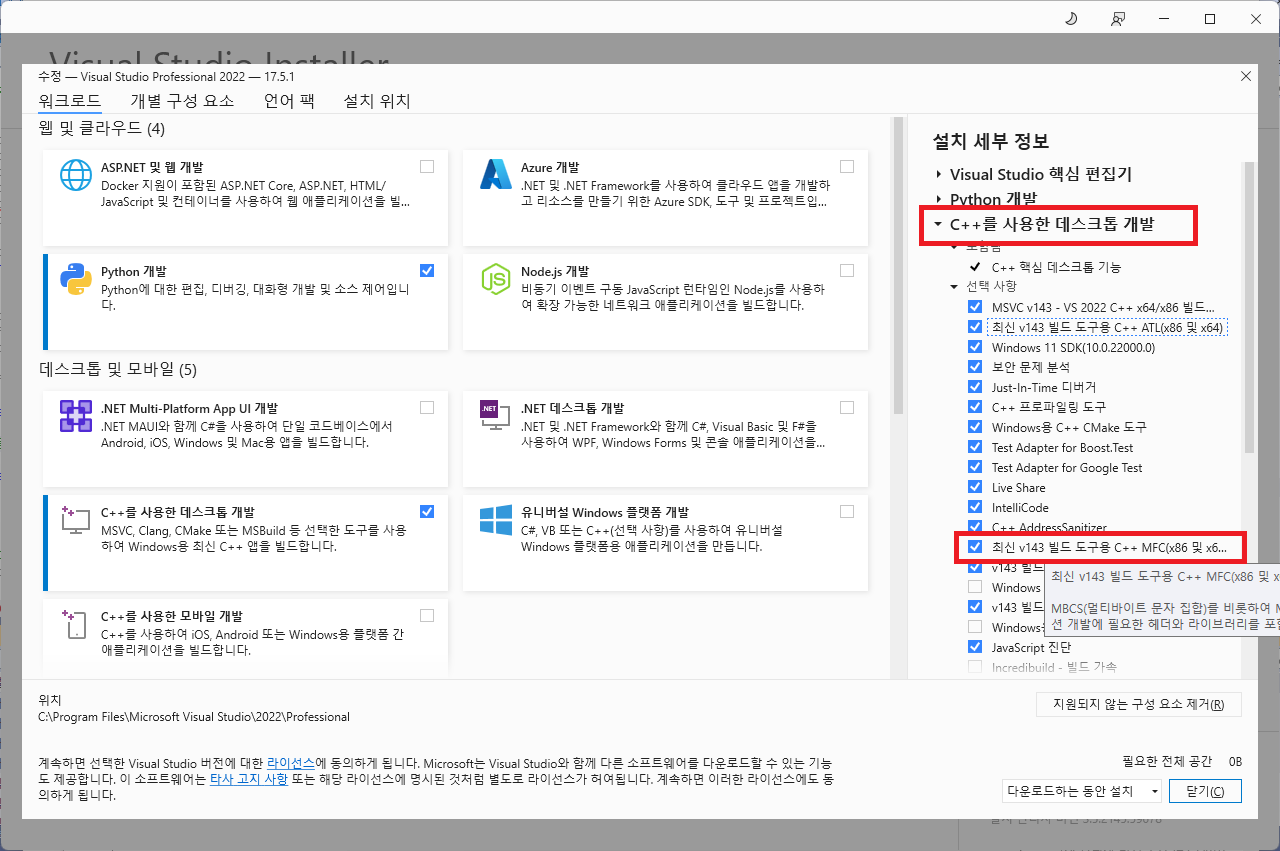The width and height of the screenshot is (1280, 851).
Task: Uncheck the Just-In-Time debugger option
Action: pos(975,387)
